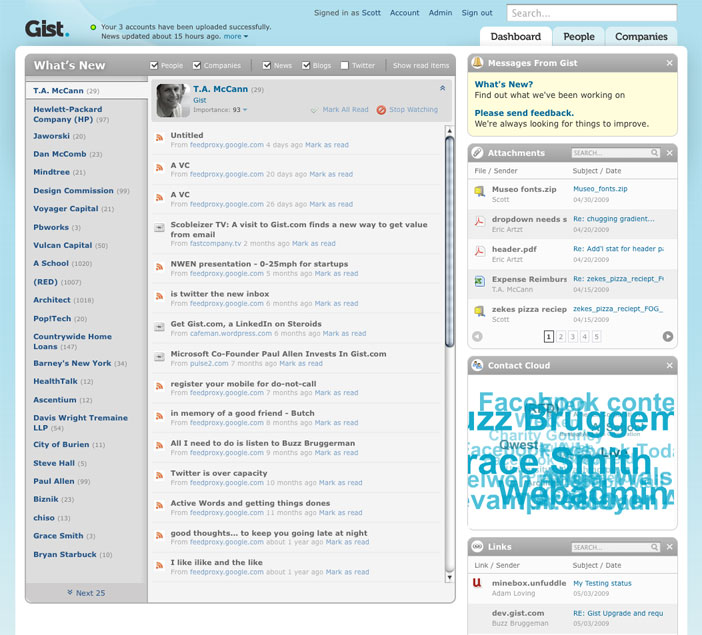The height and width of the screenshot is (635, 702).
Task: Open the Importance 93 dropdown
Action: tap(245, 110)
